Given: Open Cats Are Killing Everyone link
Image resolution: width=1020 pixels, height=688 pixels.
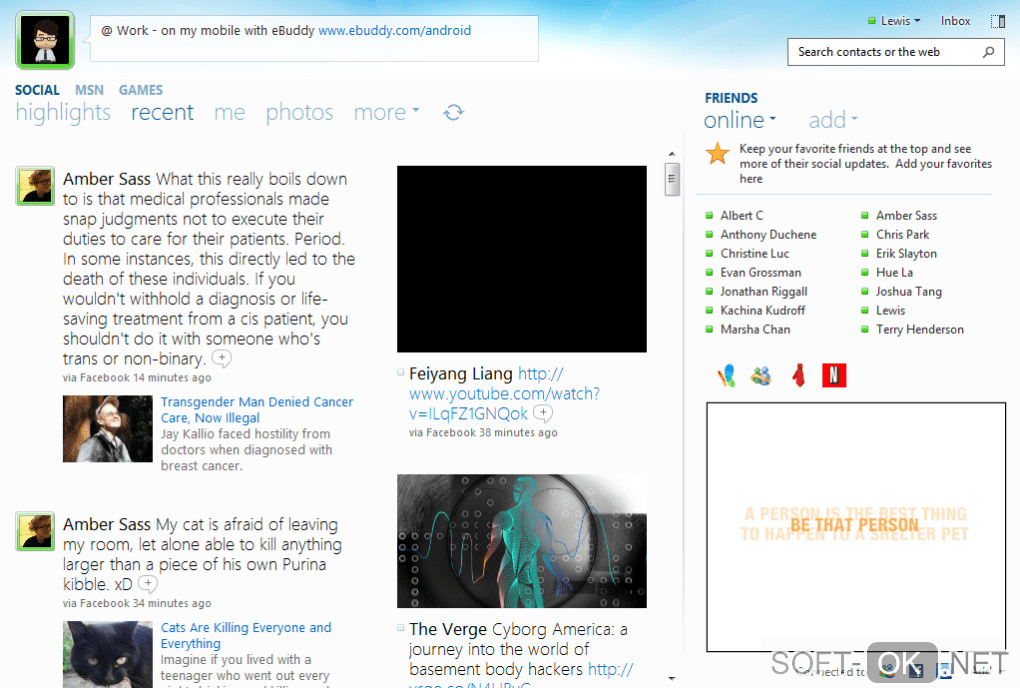Looking at the screenshot, I should point(246,635).
